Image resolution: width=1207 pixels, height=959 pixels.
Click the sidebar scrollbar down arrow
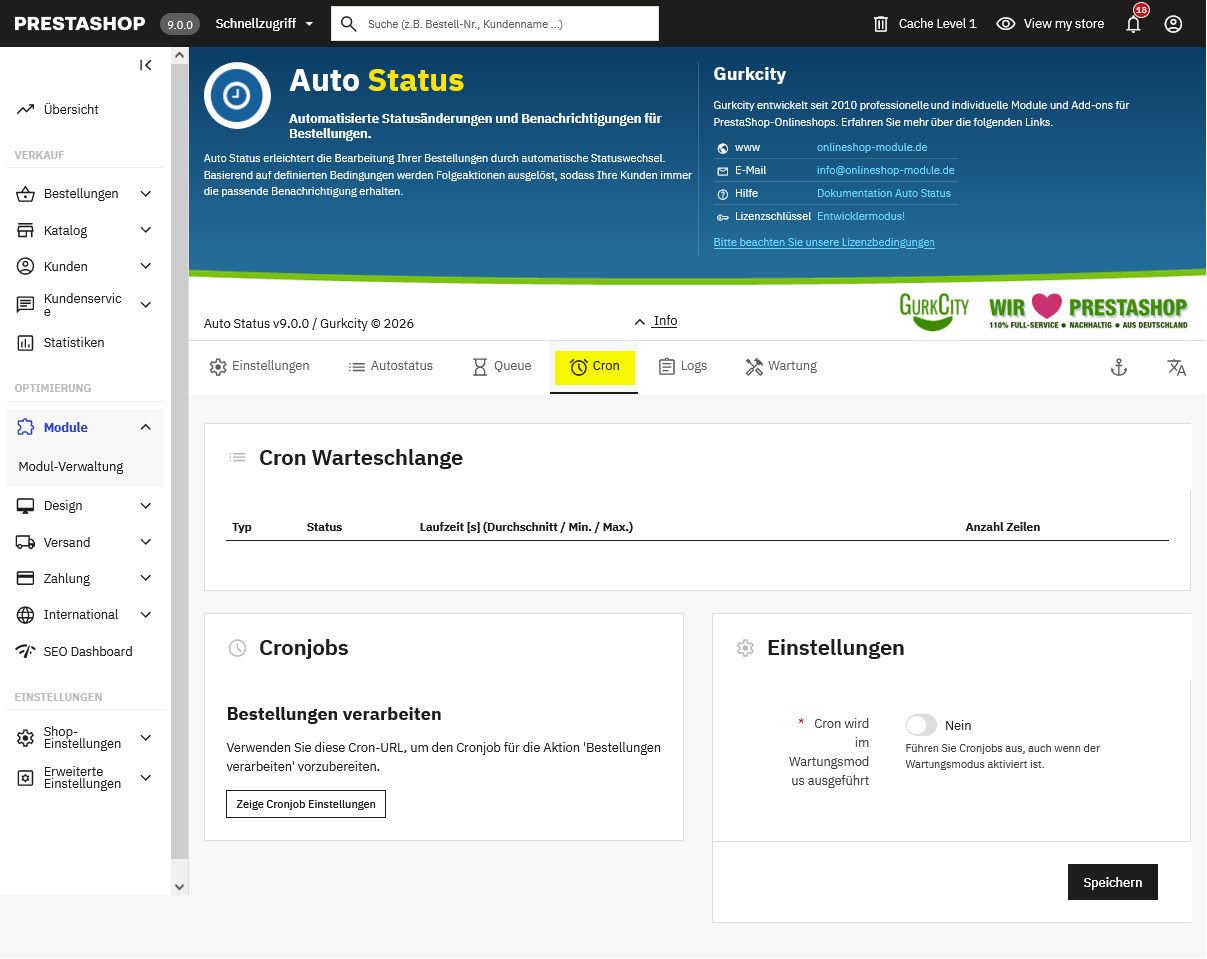pyautogui.click(x=179, y=887)
